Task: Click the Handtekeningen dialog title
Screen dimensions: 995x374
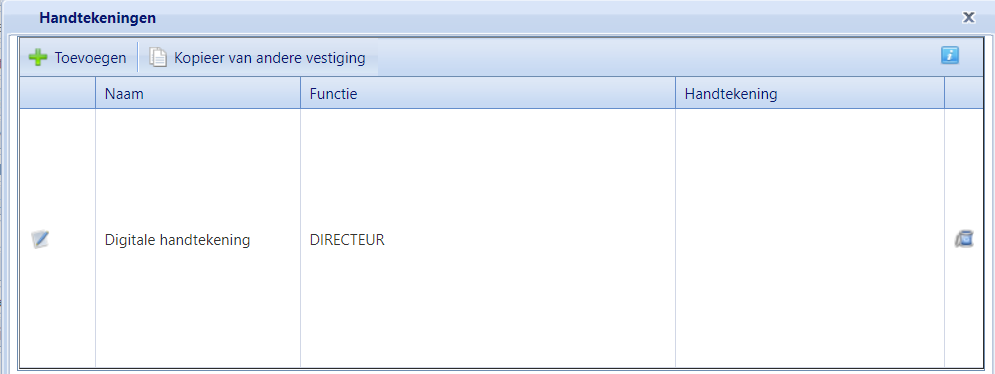Action: (x=98, y=18)
